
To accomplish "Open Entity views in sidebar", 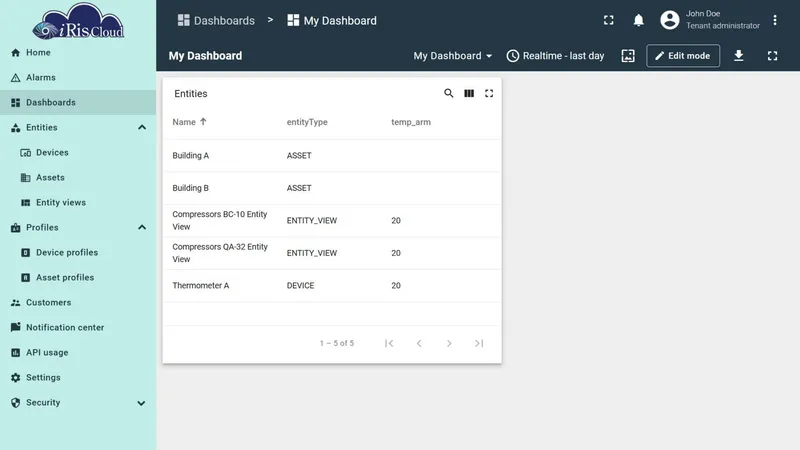I will pos(78,203).
